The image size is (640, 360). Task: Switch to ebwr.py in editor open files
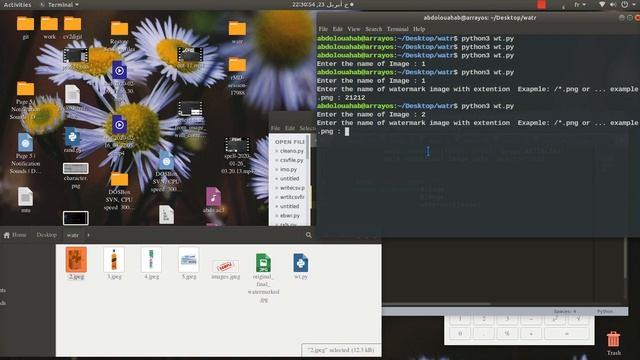[291, 216]
